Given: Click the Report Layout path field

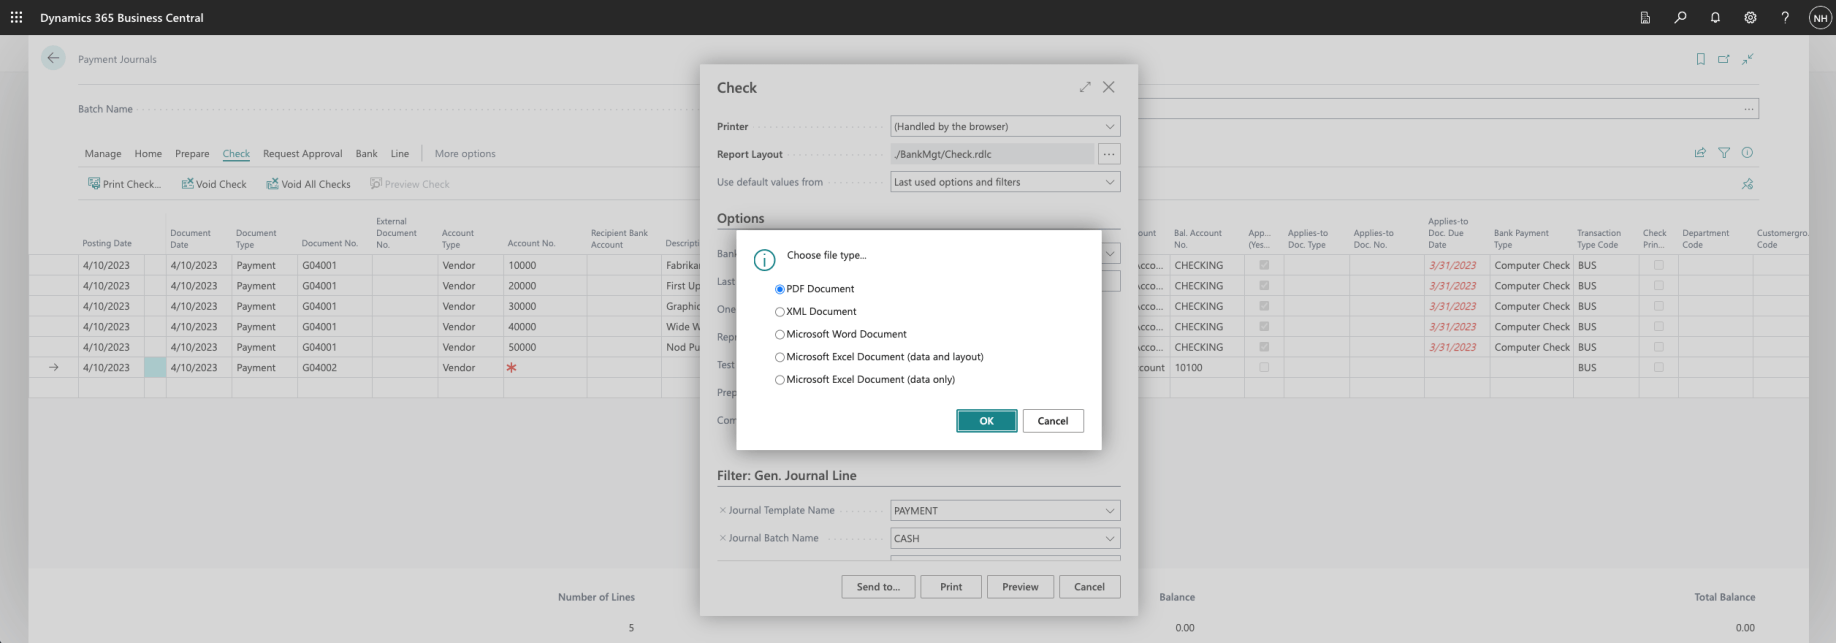Looking at the screenshot, I should point(992,154).
